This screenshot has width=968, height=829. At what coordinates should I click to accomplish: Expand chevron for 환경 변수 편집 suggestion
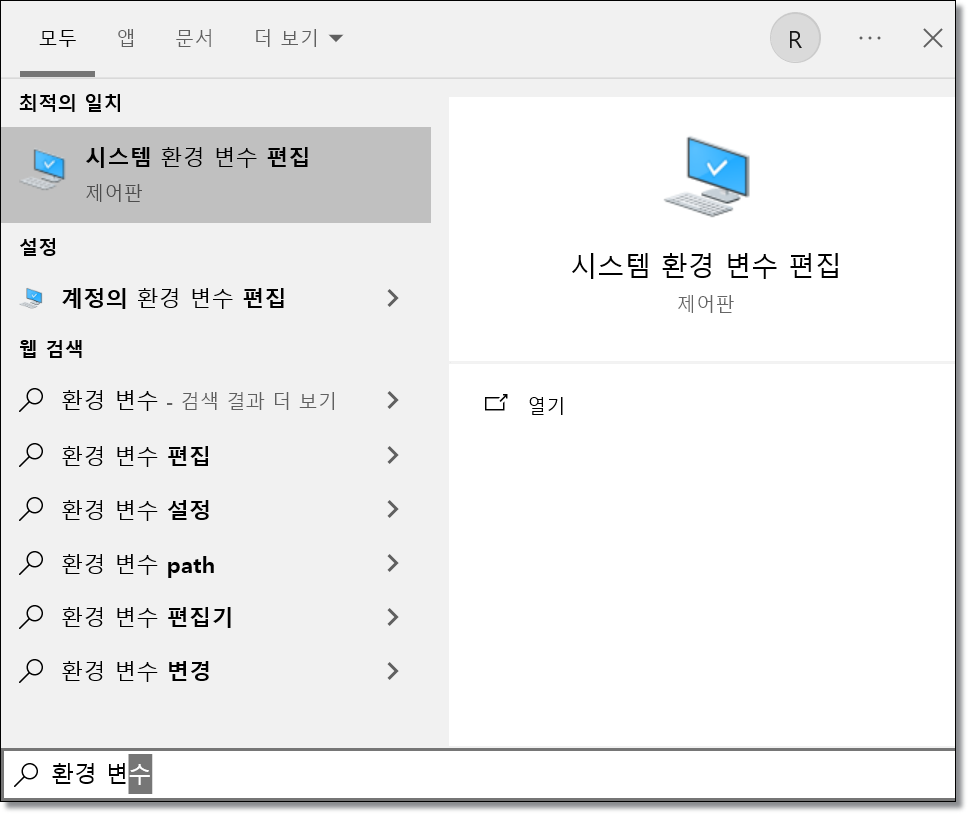click(393, 456)
